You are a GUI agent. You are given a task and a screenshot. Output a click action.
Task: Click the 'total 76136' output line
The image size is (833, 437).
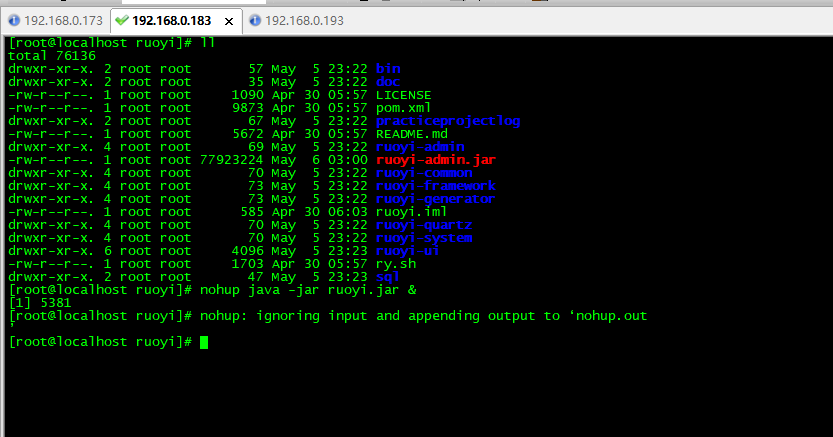pyautogui.click(x=52, y=56)
